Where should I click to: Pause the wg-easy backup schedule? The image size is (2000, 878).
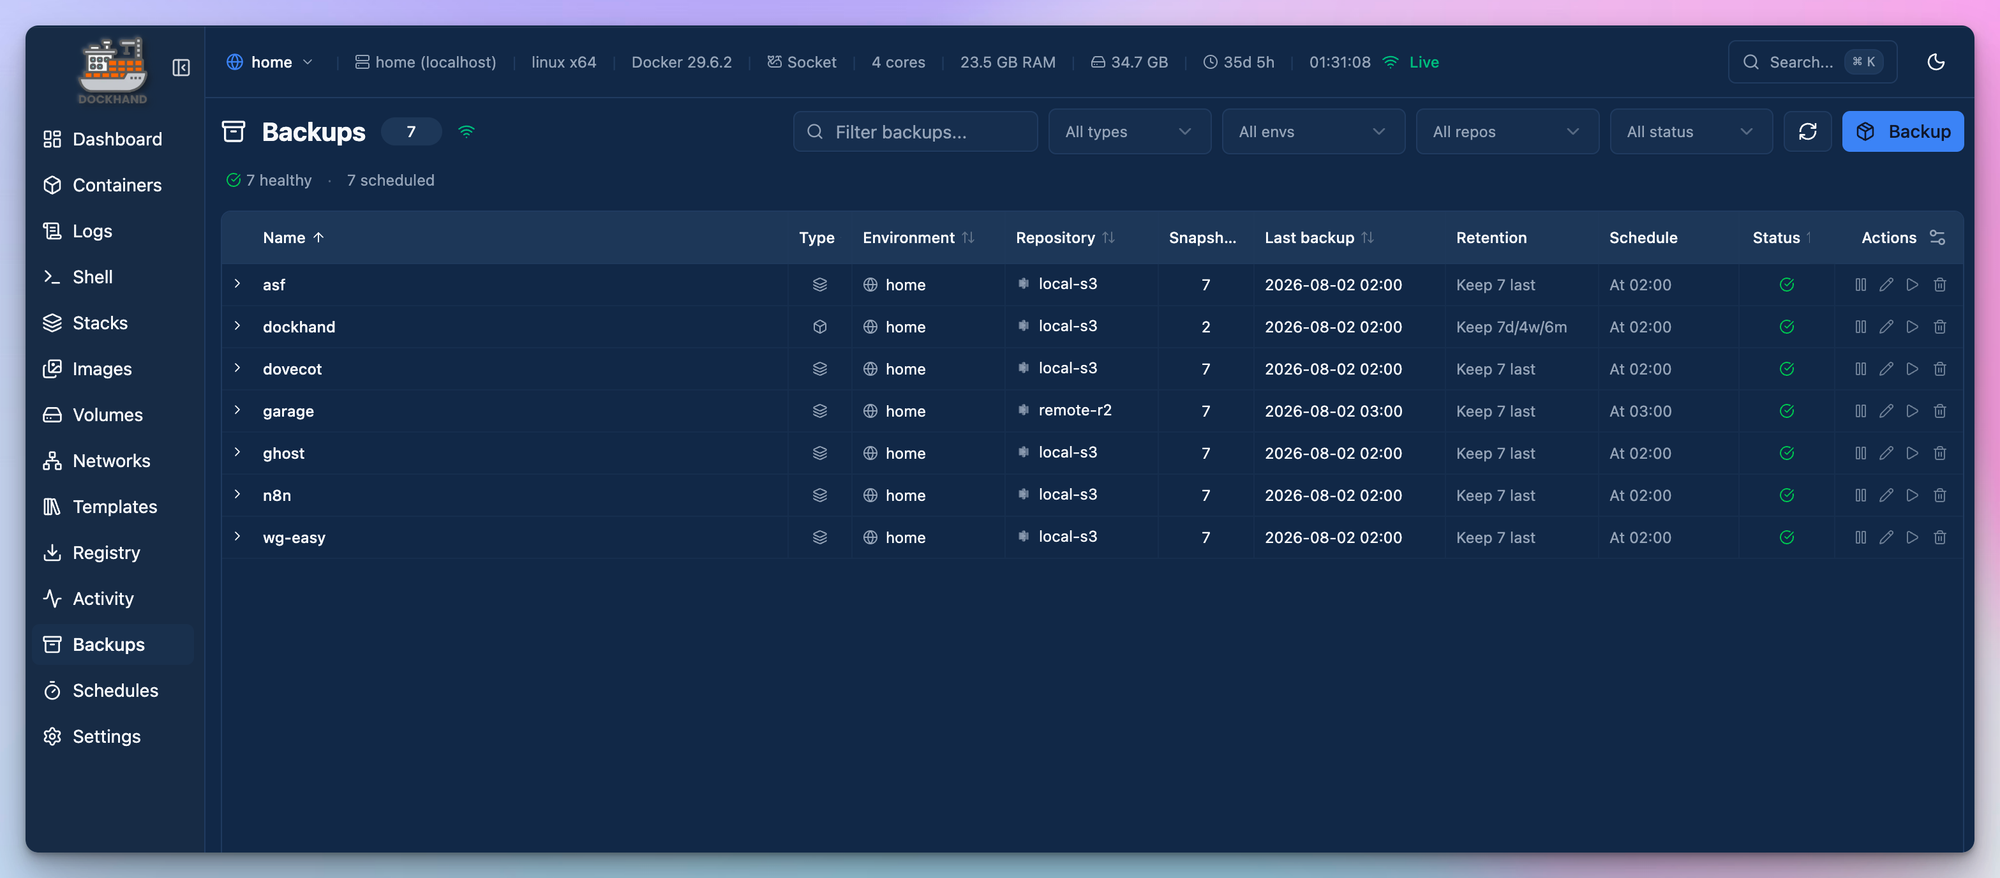[x=1860, y=537]
